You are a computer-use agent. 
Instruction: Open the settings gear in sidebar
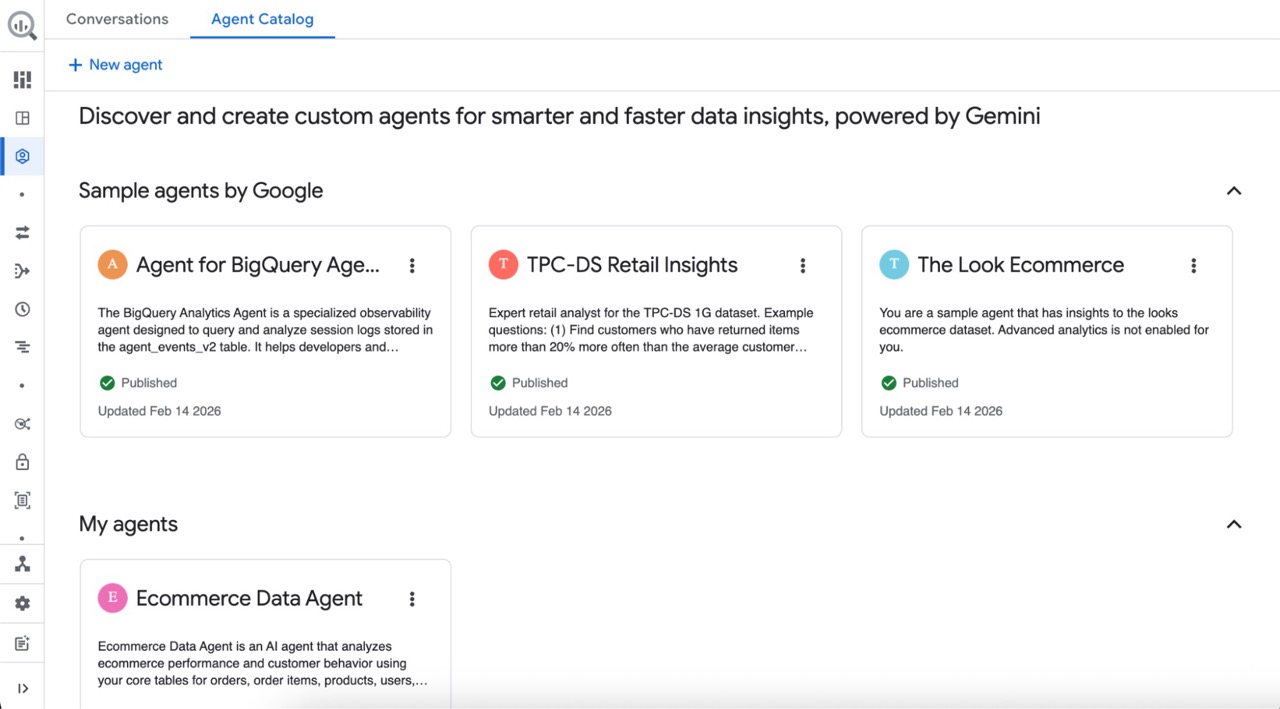point(22,603)
